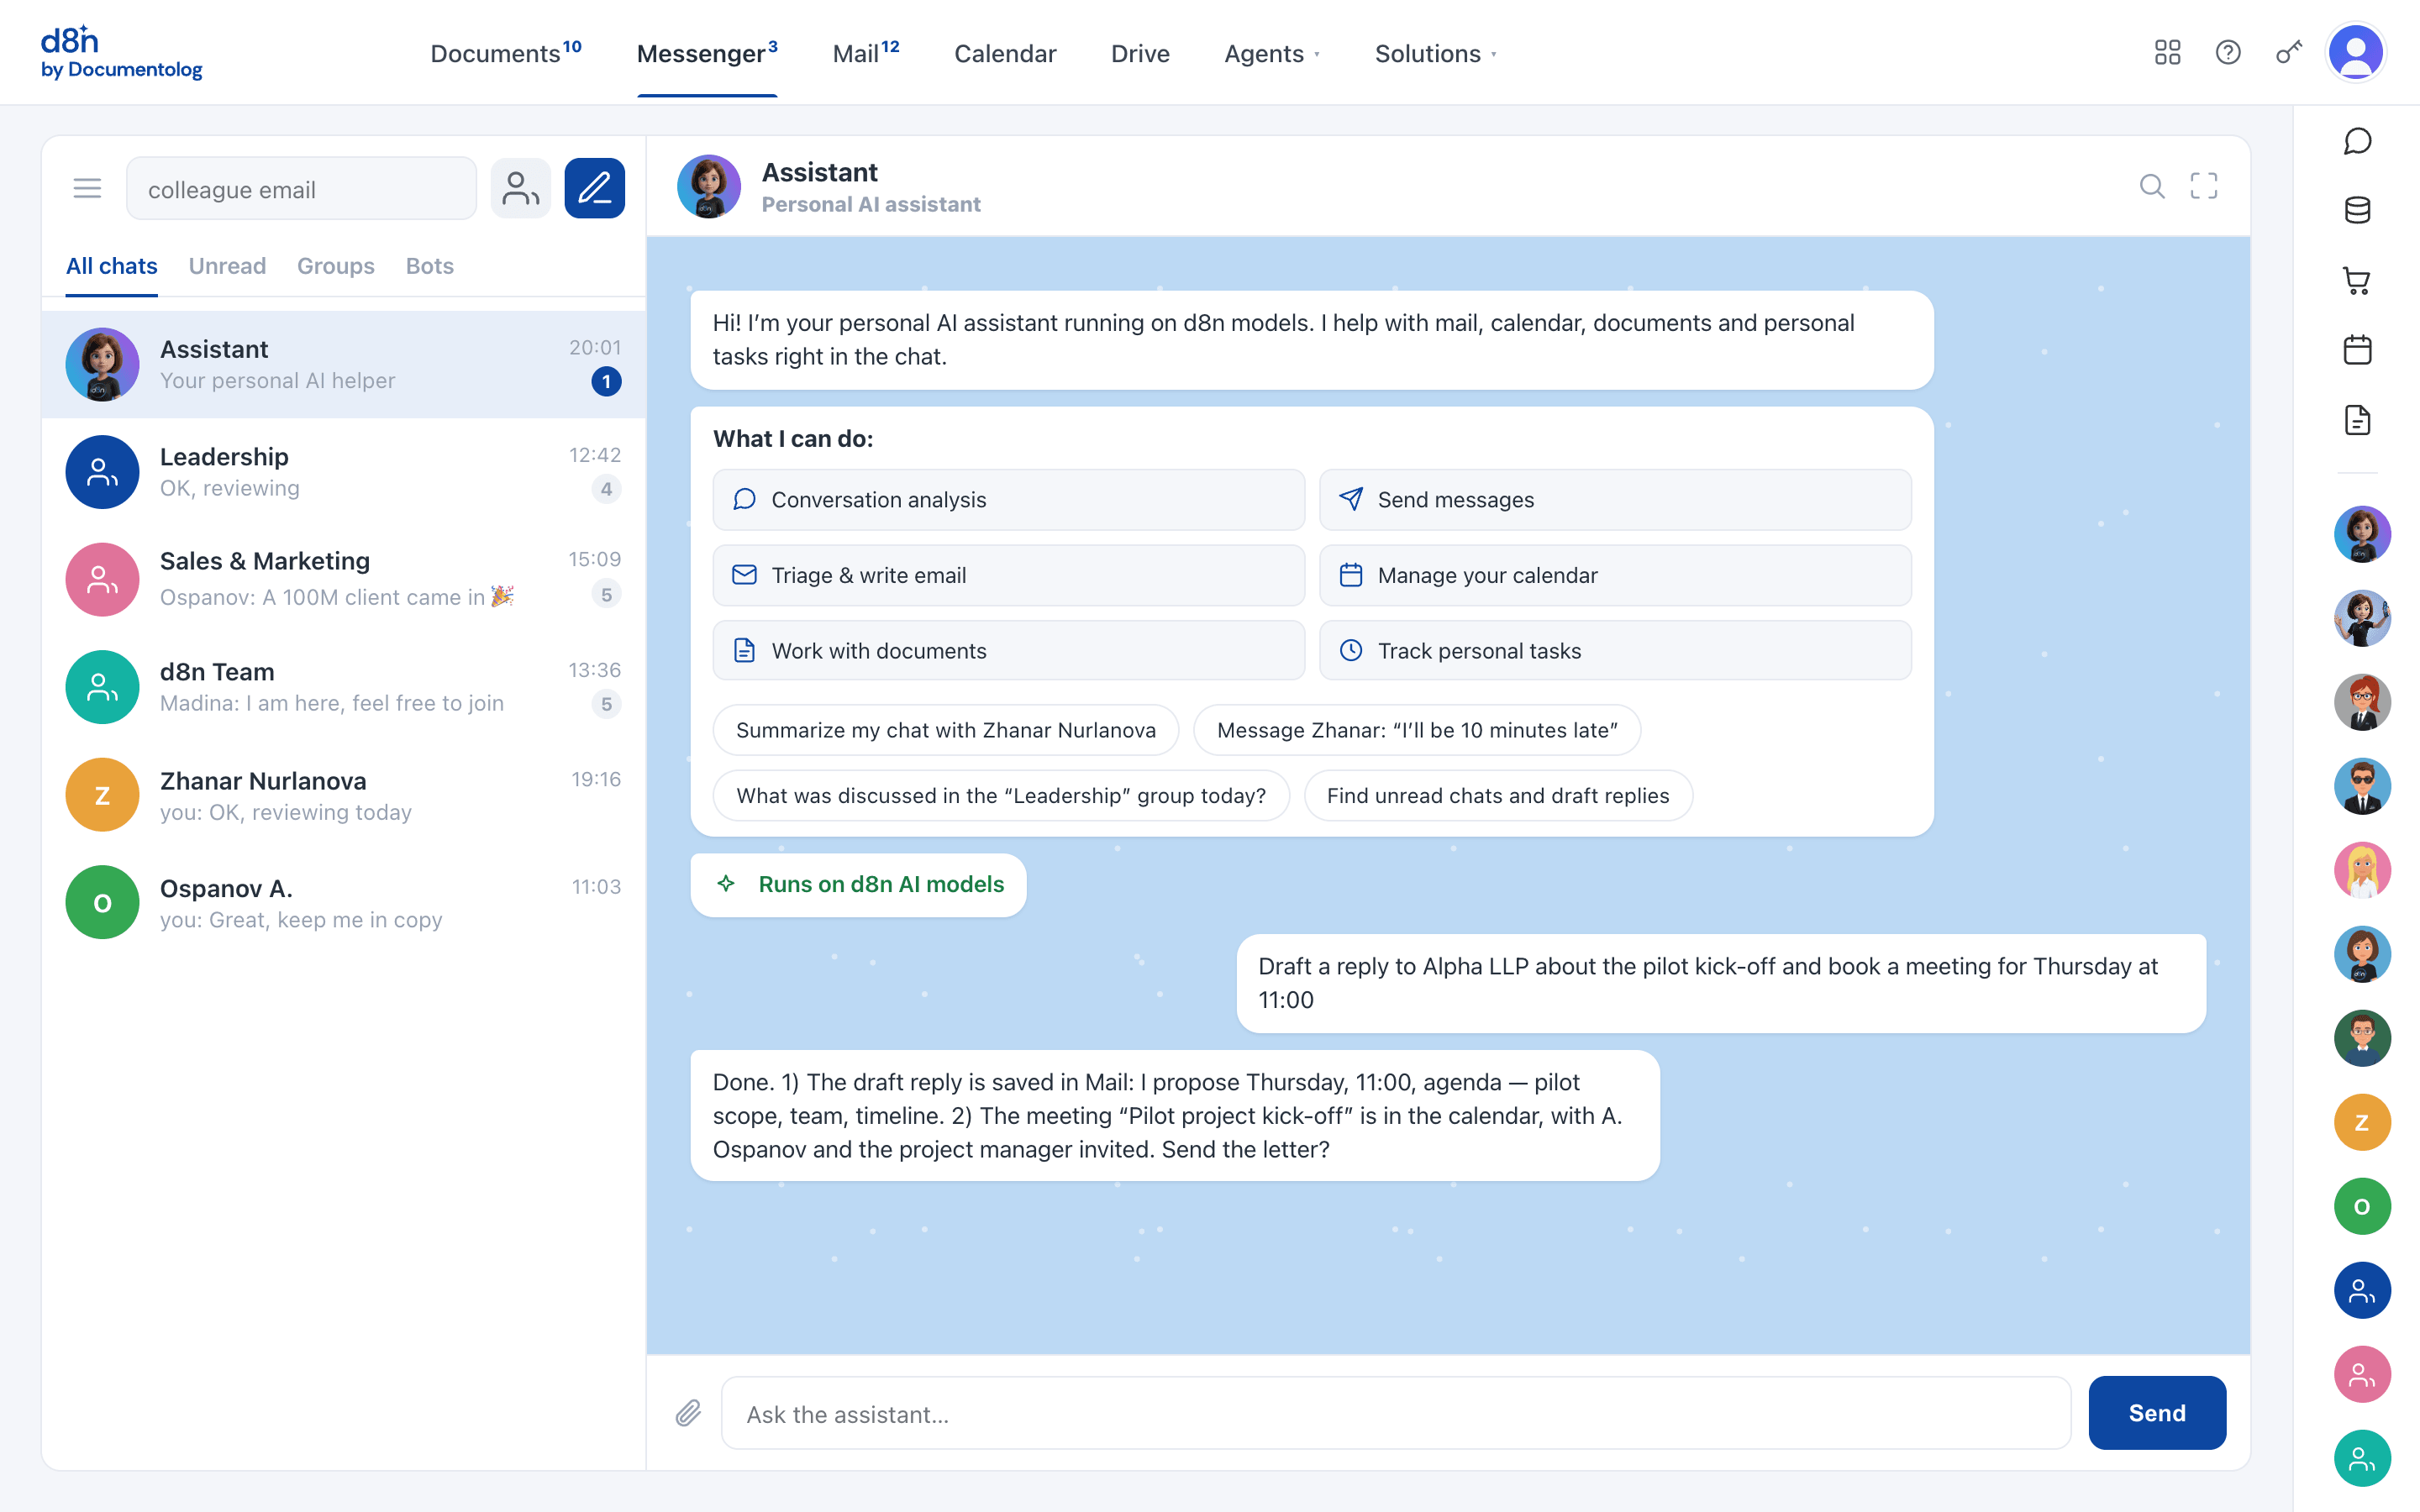Open the database icon in right sidebar
Viewport: 2420px width, 1512px height.
click(x=2357, y=210)
